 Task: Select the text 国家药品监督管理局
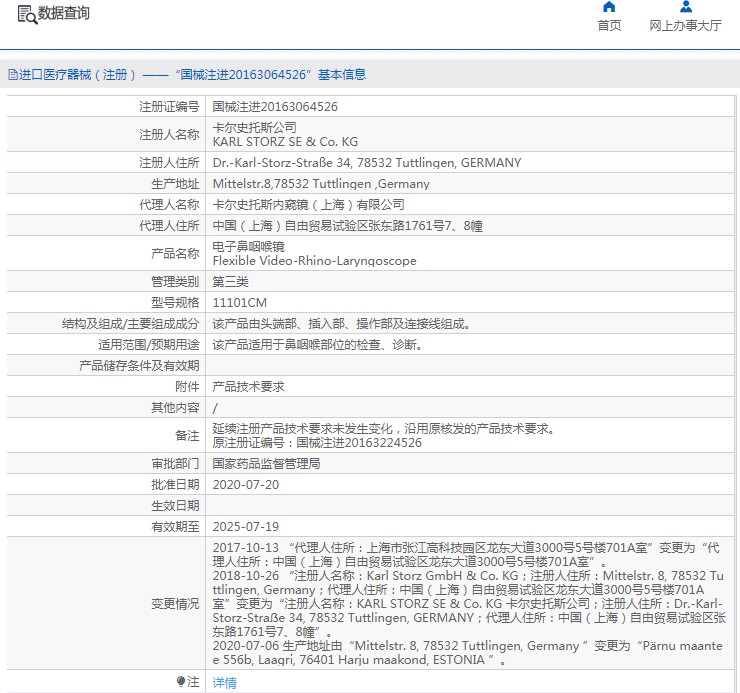tap(266, 464)
